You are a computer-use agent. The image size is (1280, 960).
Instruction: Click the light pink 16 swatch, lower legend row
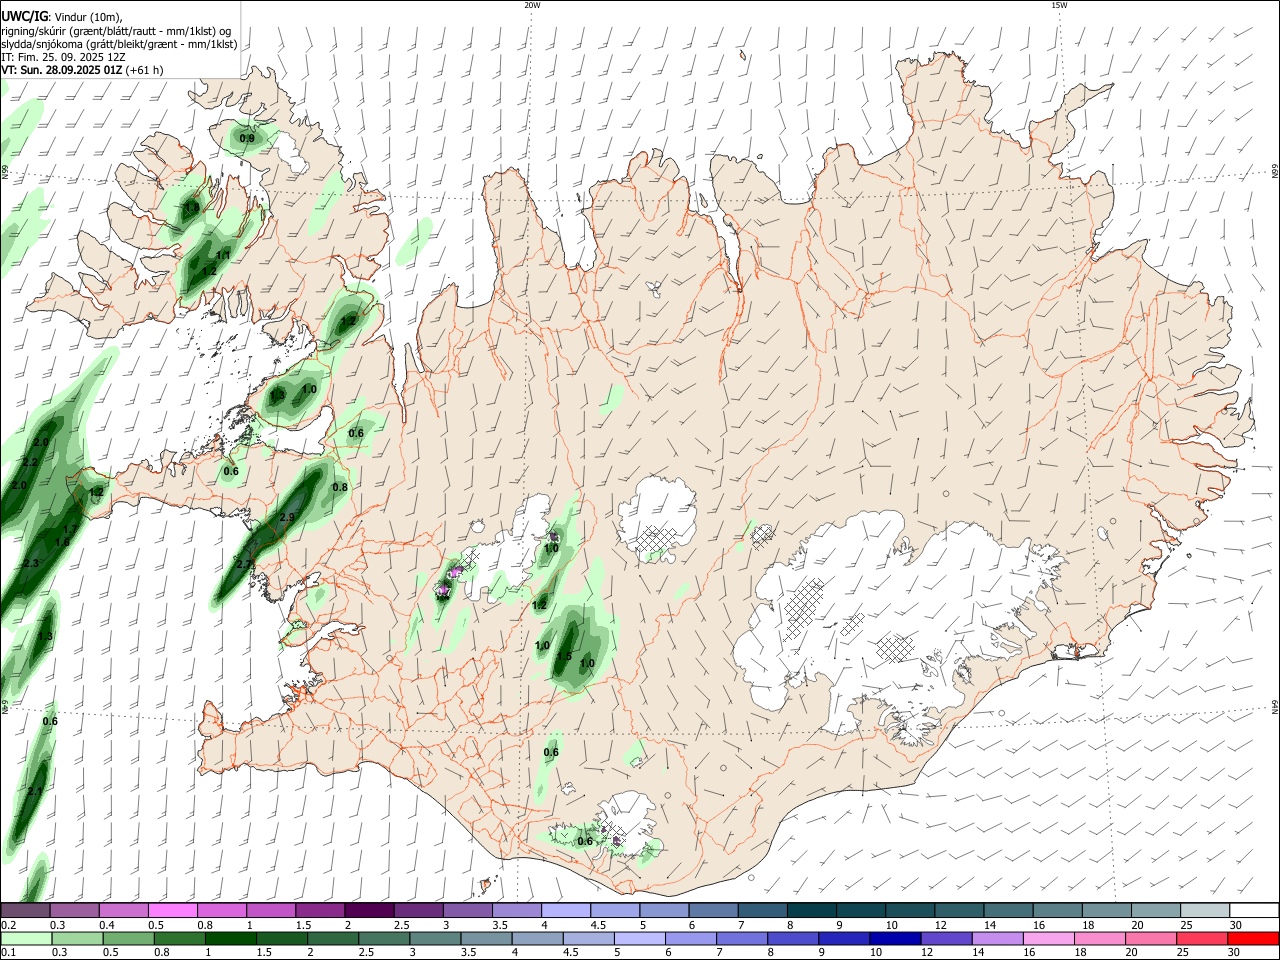coord(1049,938)
